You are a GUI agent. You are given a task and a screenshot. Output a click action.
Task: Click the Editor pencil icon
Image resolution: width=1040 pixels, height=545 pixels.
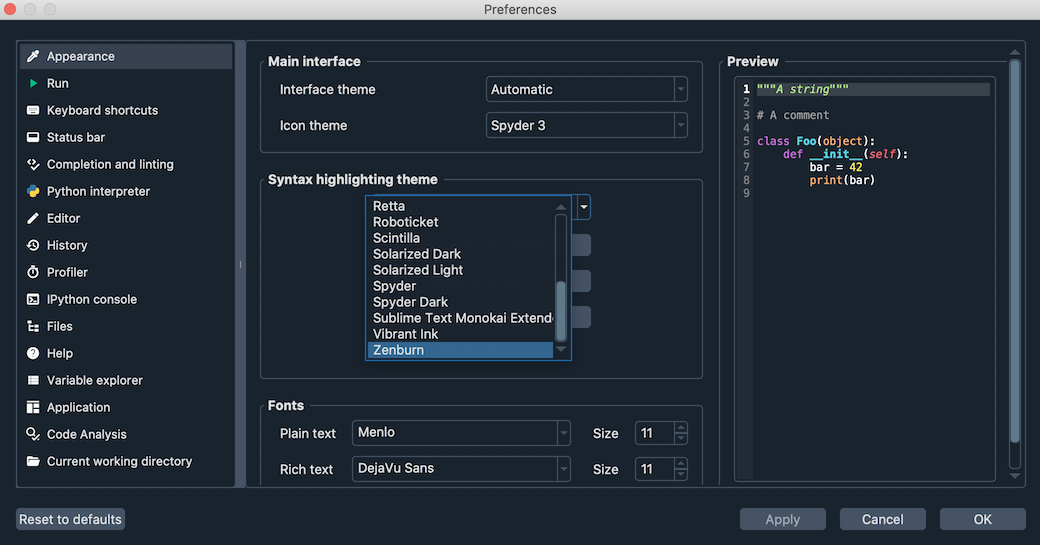[x=33, y=219]
